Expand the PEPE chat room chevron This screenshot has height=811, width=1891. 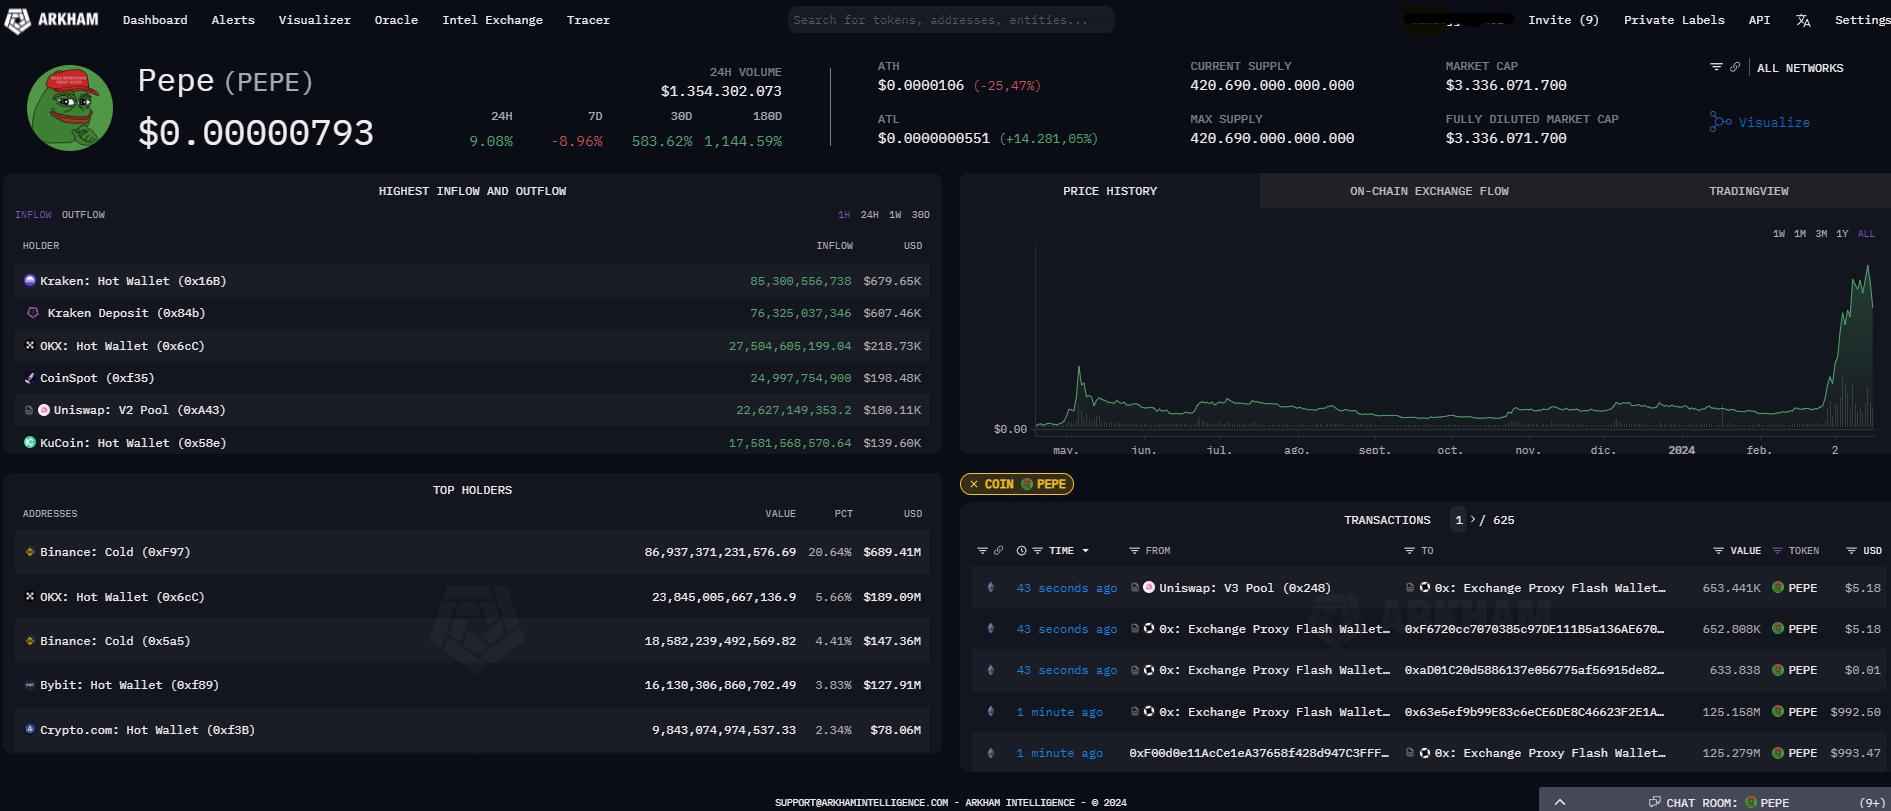pos(1559,803)
